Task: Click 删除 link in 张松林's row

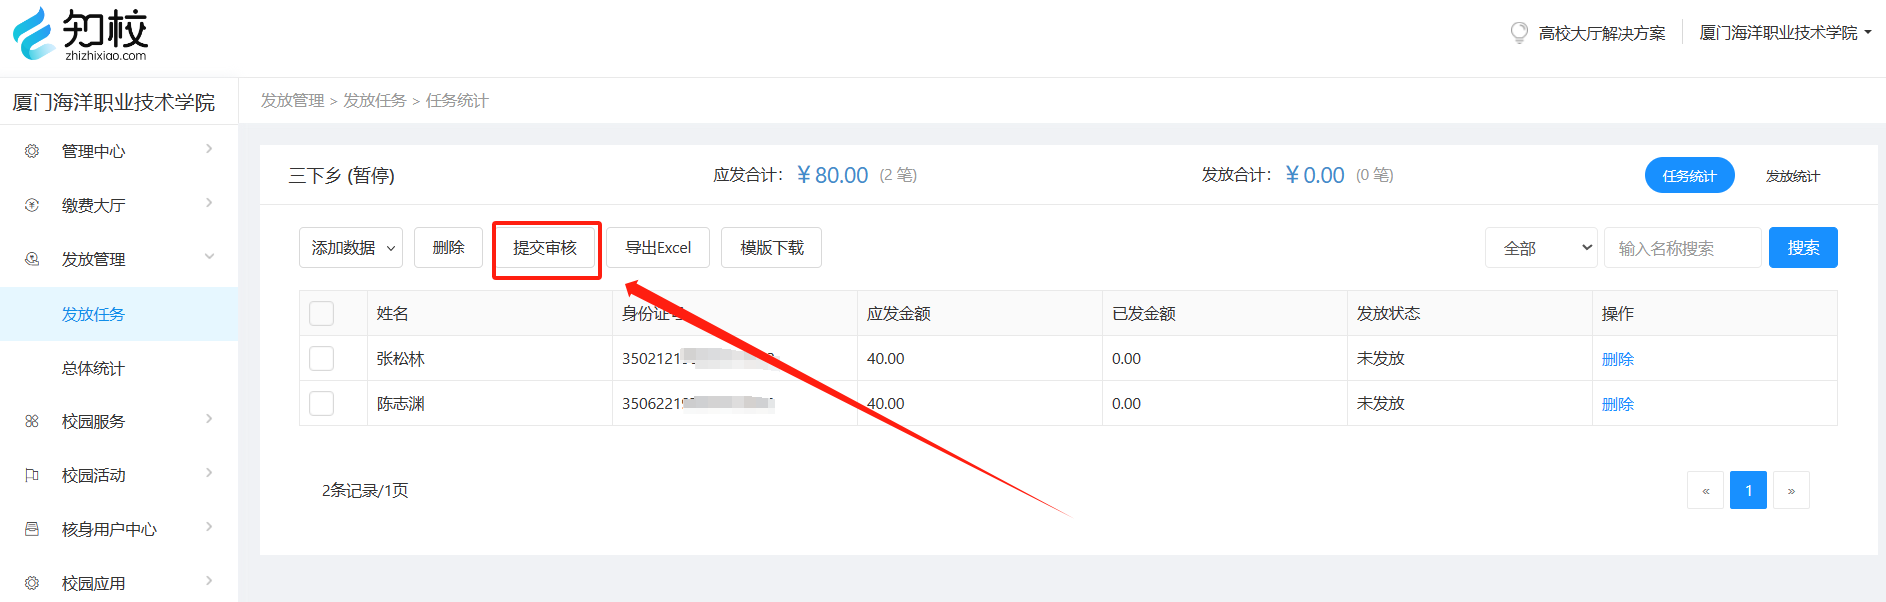Action: (x=1617, y=359)
